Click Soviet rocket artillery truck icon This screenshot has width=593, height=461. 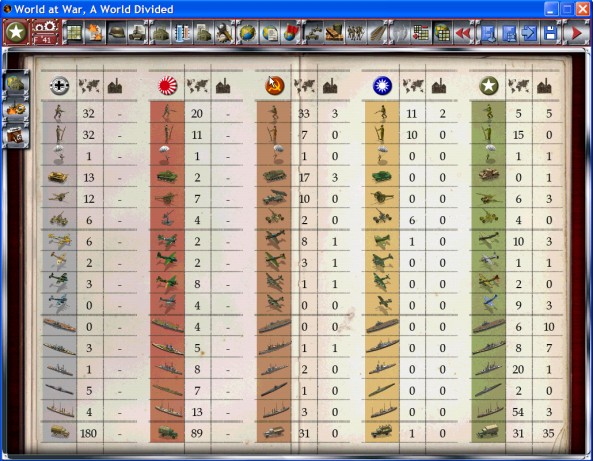point(275,198)
